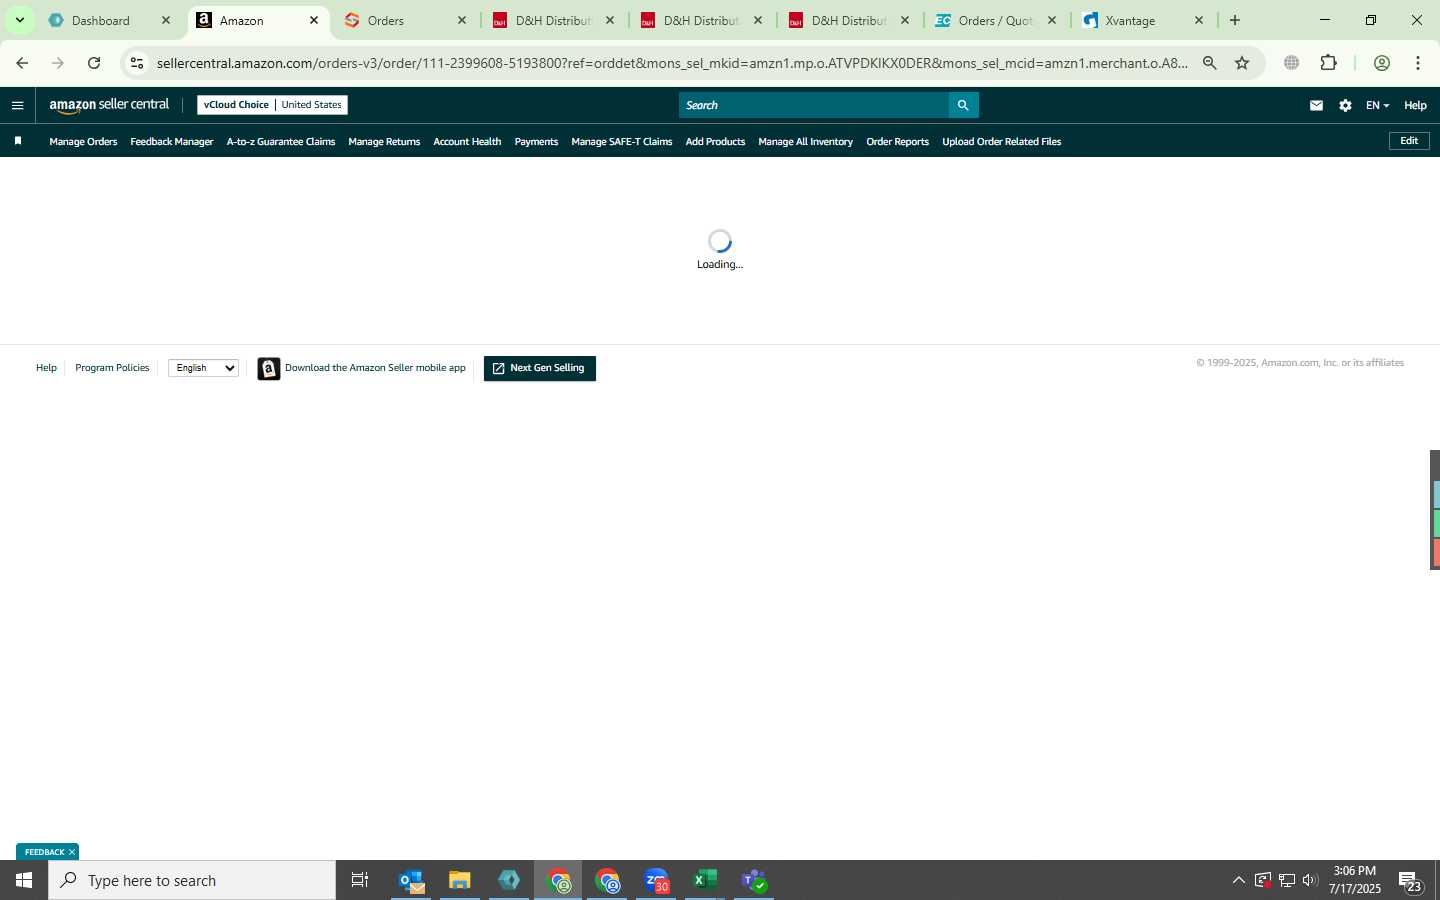Open the English language select box
The width and height of the screenshot is (1440, 900).
(203, 368)
